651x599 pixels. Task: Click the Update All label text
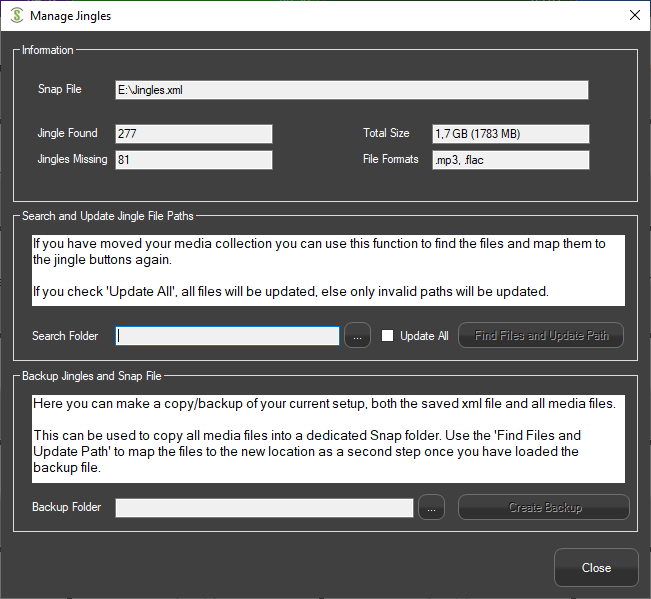click(424, 335)
